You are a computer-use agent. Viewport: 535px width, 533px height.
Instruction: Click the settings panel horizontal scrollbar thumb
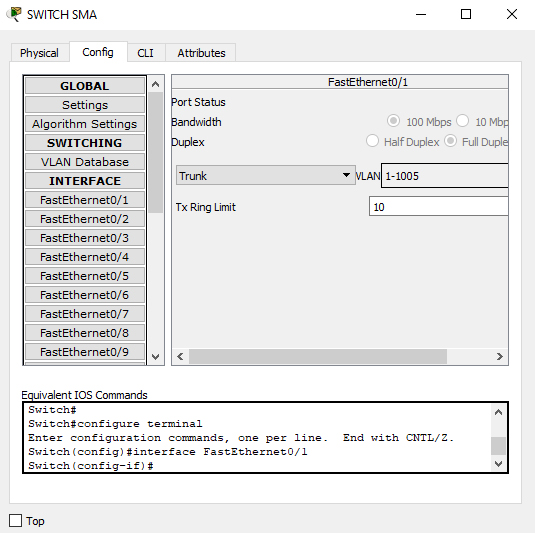point(318,357)
